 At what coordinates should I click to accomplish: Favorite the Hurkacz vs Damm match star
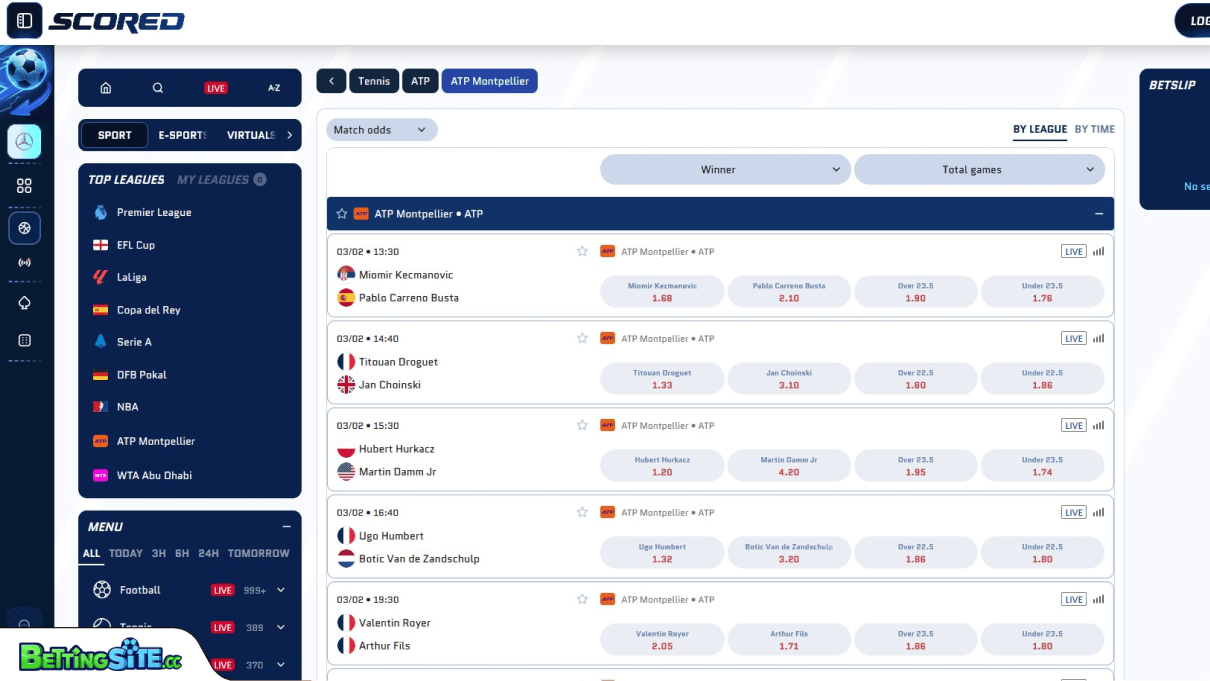582,425
